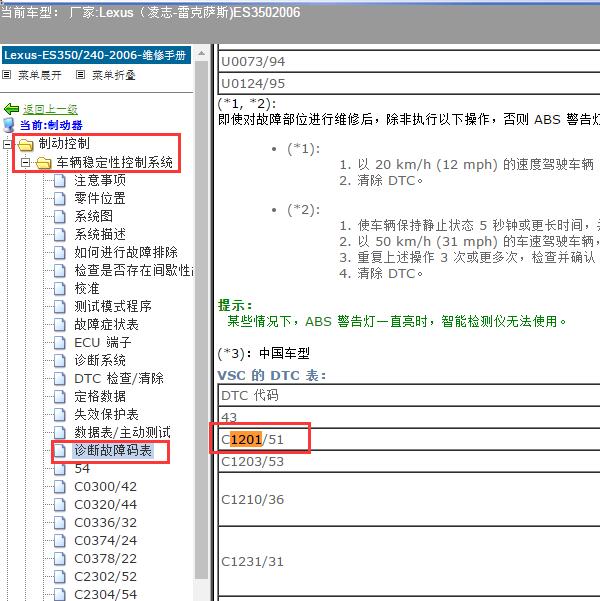Collapse the 车辆稳定性控制系统 subfolder

25,163
